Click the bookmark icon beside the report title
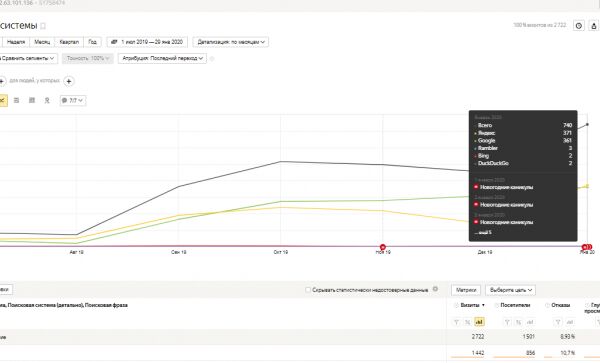 (43, 26)
